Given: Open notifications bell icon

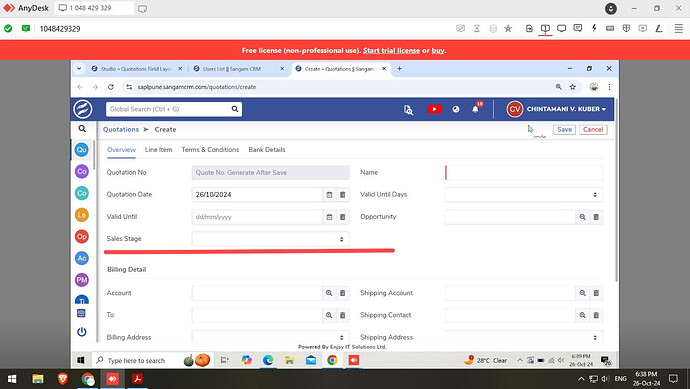Looking at the screenshot, I should click(x=475, y=109).
